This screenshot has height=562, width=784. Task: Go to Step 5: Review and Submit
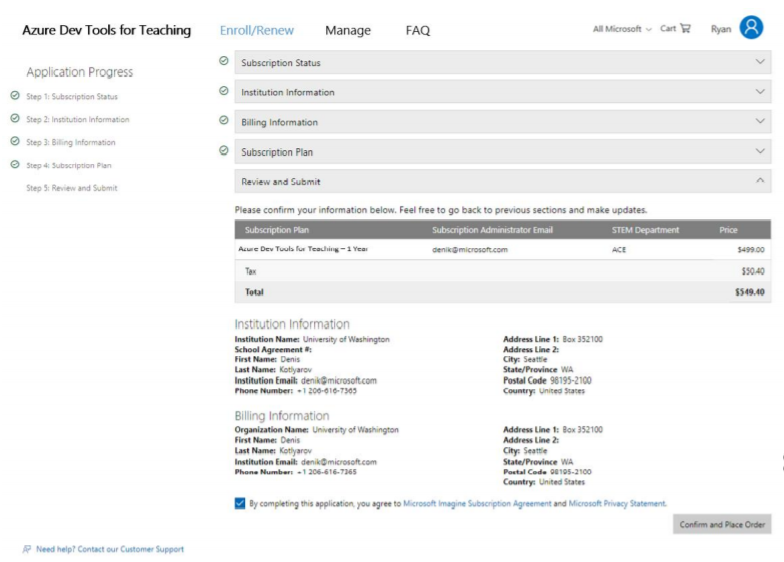72,188
